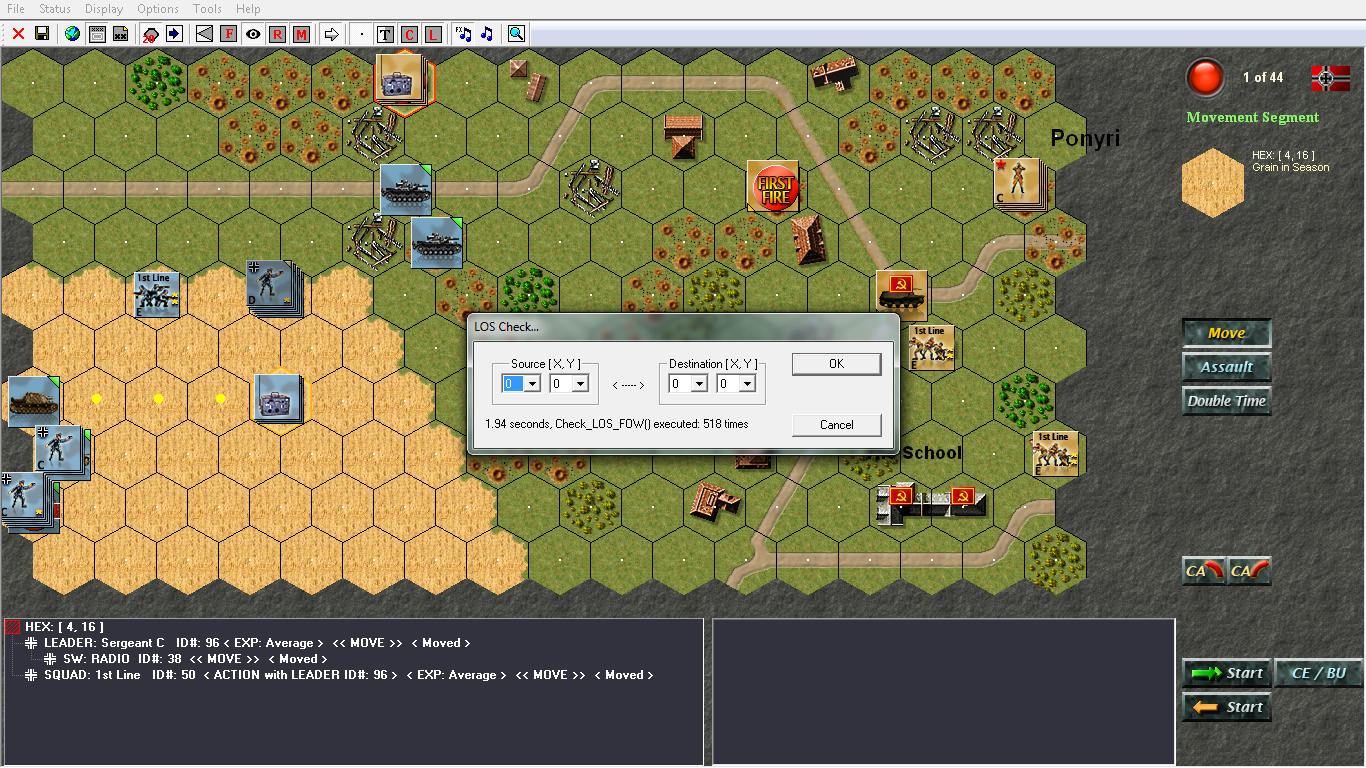The height and width of the screenshot is (768, 1366).
Task: Click the Soviet tank counter with red flag
Action: (x=901, y=295)
